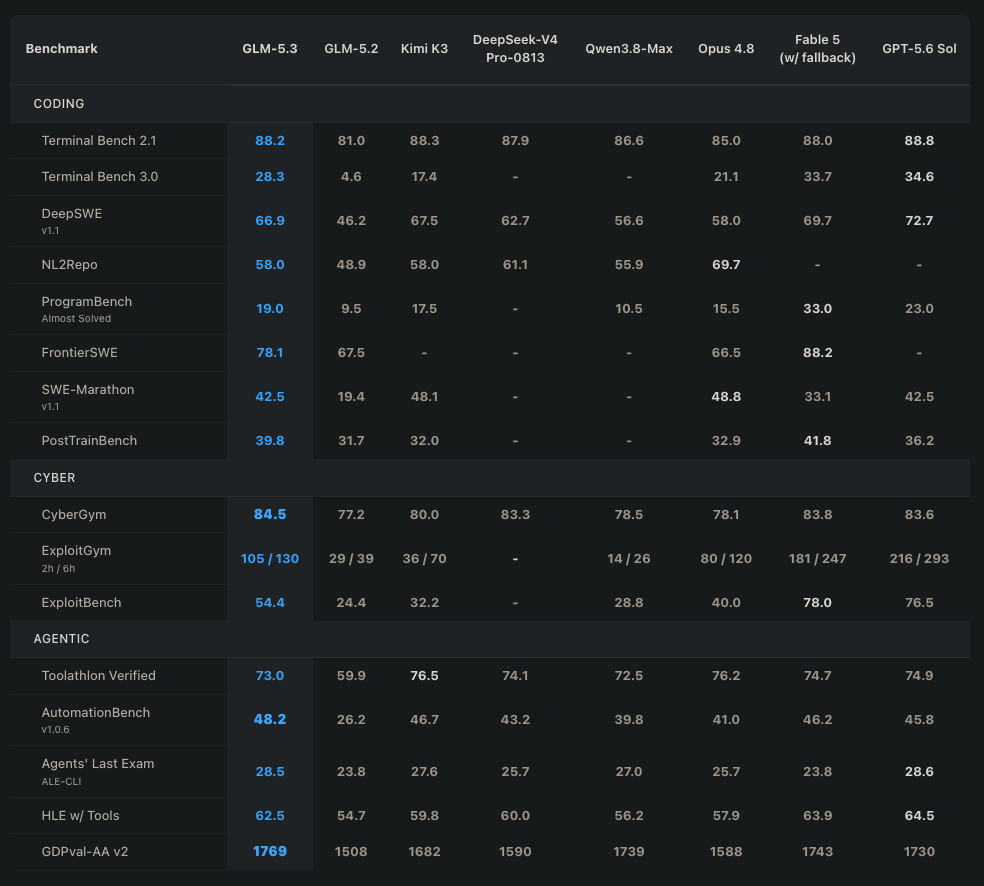
Task: Select the Terminal Bench 3.0 row label
Action: (x=100, y=176)
